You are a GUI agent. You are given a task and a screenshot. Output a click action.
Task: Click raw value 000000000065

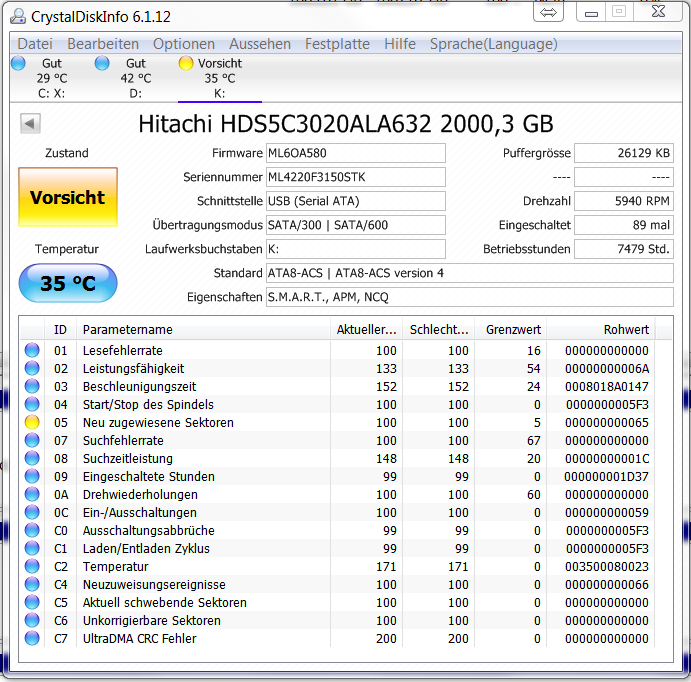(x=607, y=423)
